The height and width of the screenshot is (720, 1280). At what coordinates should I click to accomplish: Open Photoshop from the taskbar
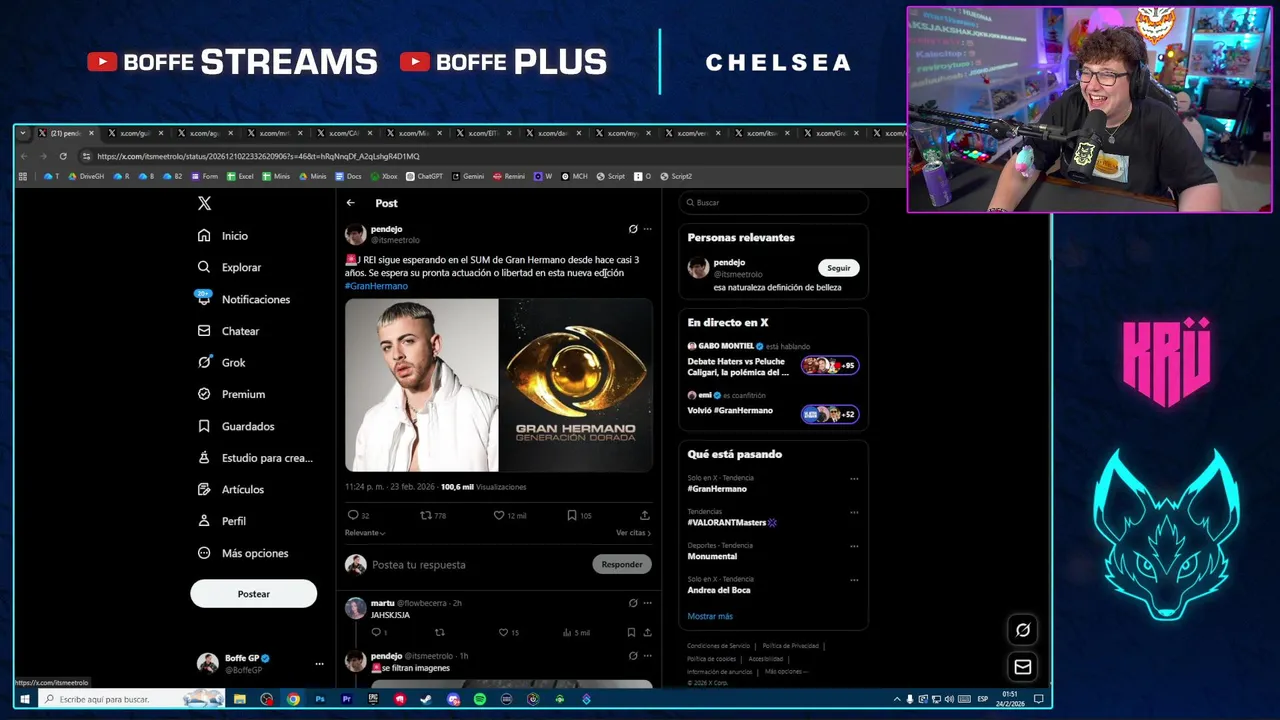click(320, 699)
